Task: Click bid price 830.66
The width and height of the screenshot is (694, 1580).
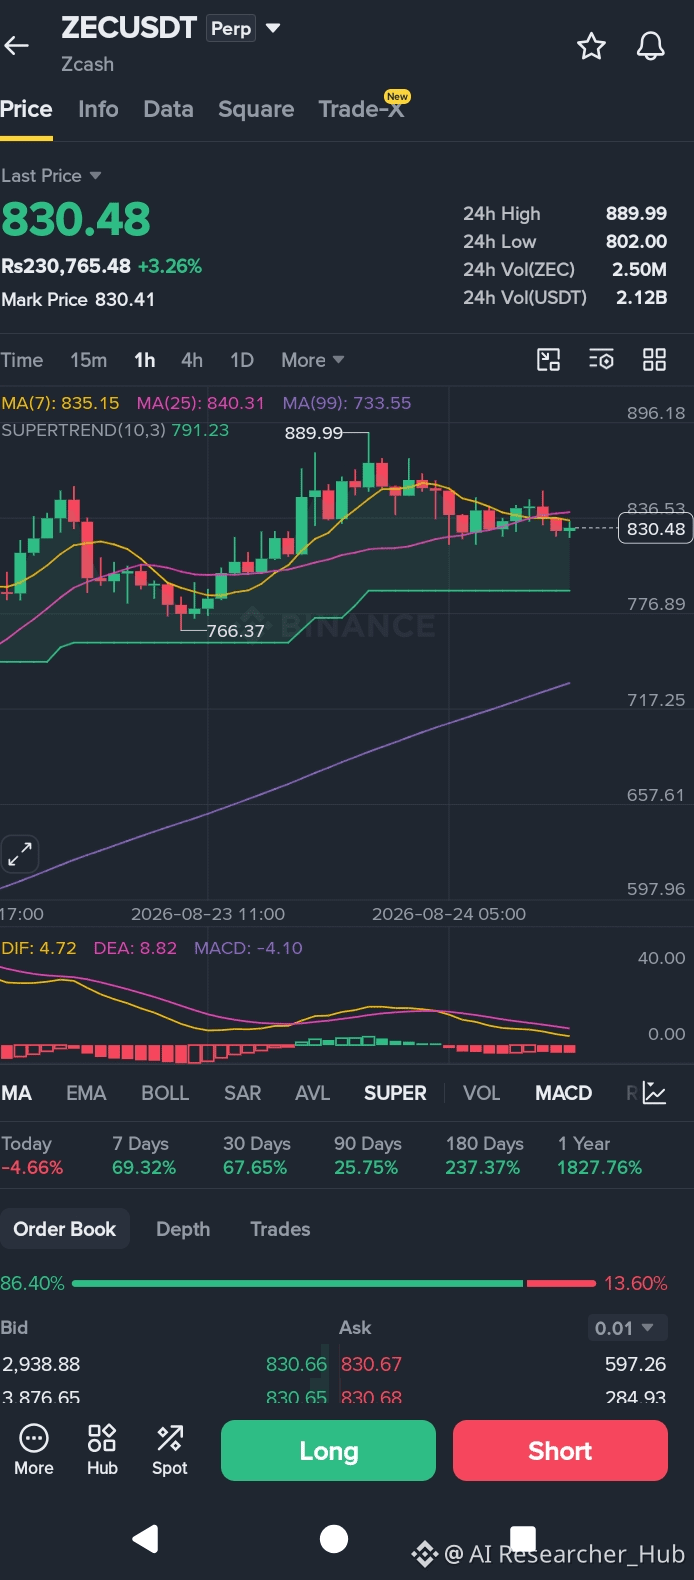Action: (x=296, y=1364)
